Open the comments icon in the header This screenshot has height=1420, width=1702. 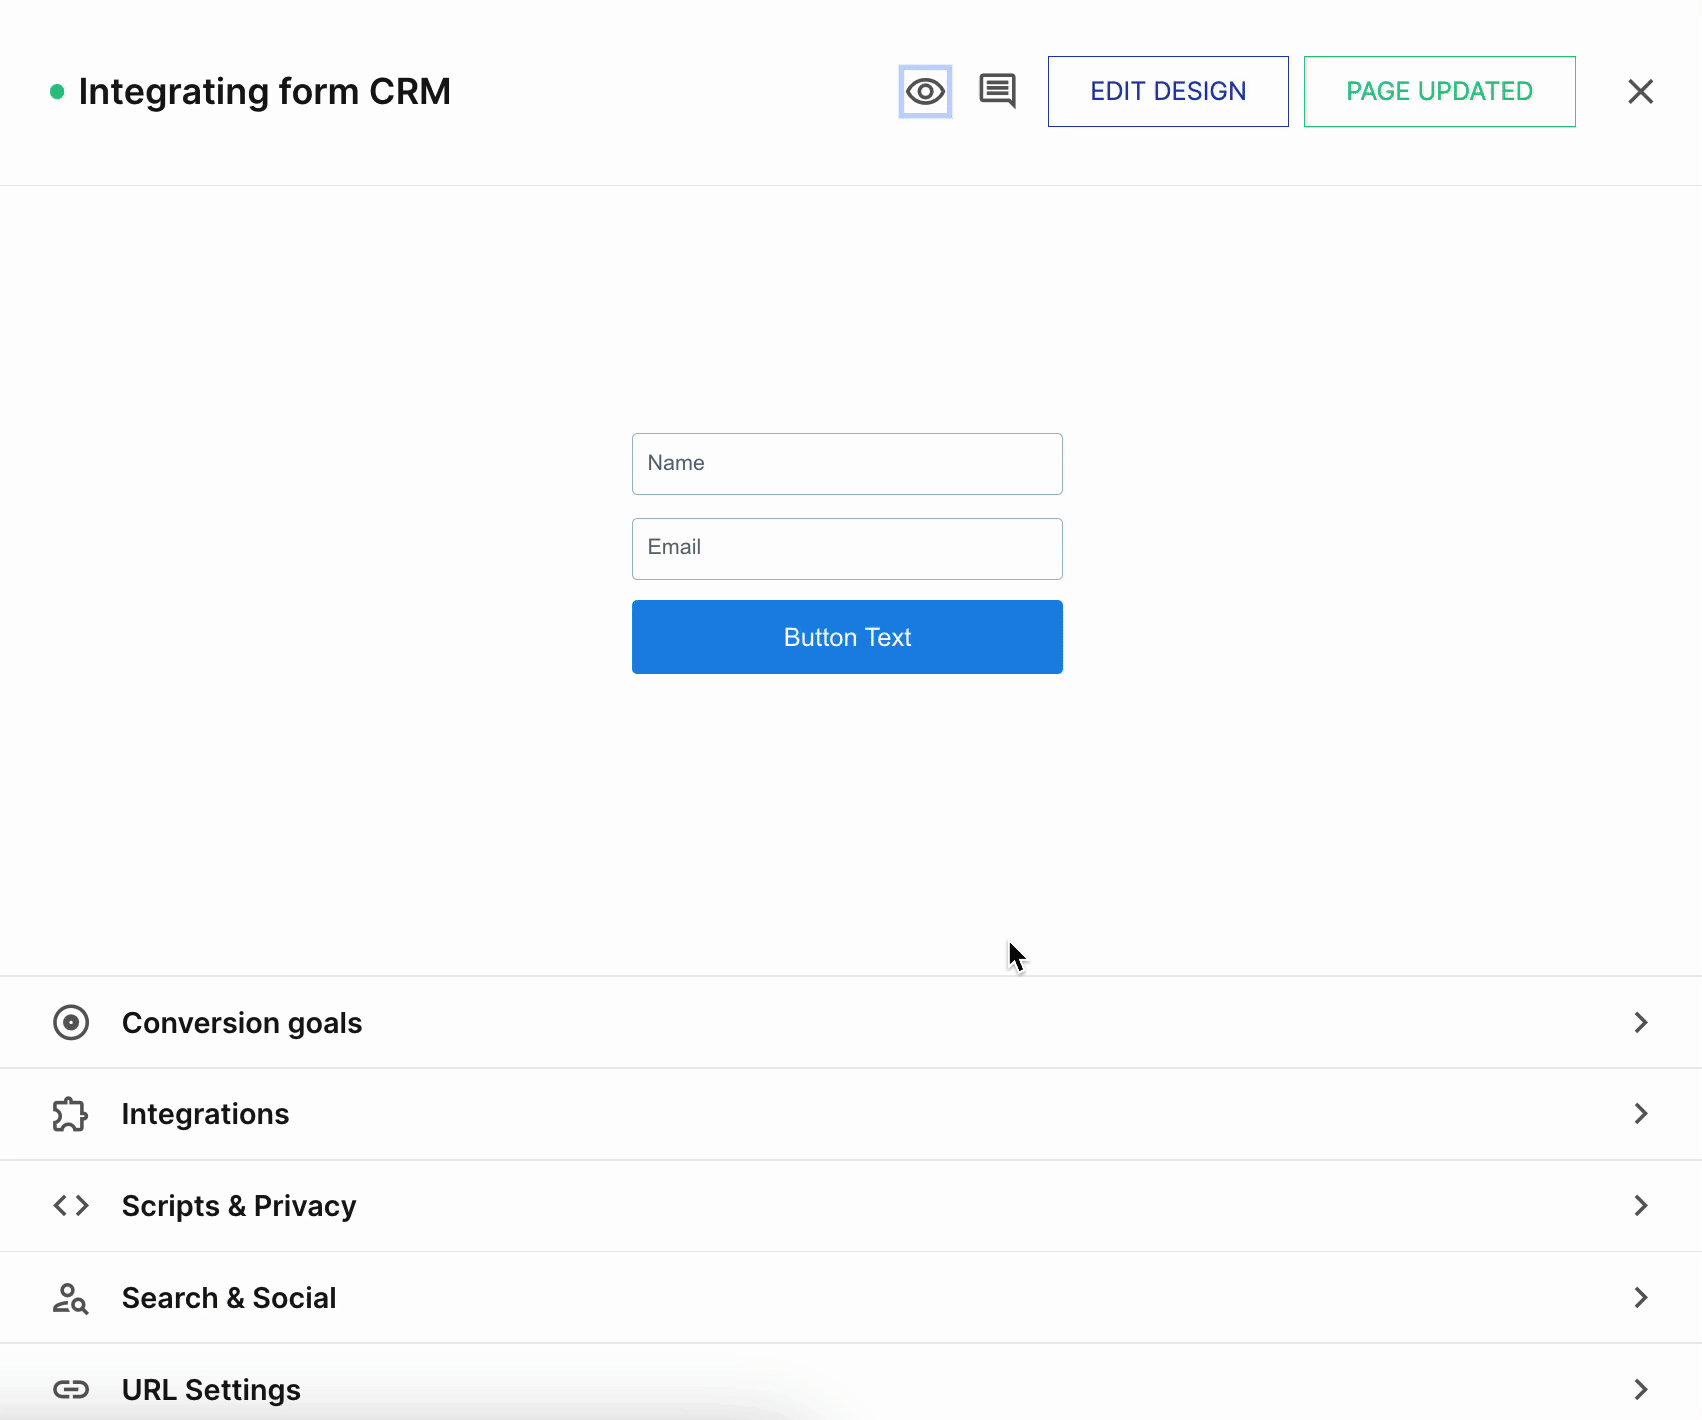coord(997,91)
